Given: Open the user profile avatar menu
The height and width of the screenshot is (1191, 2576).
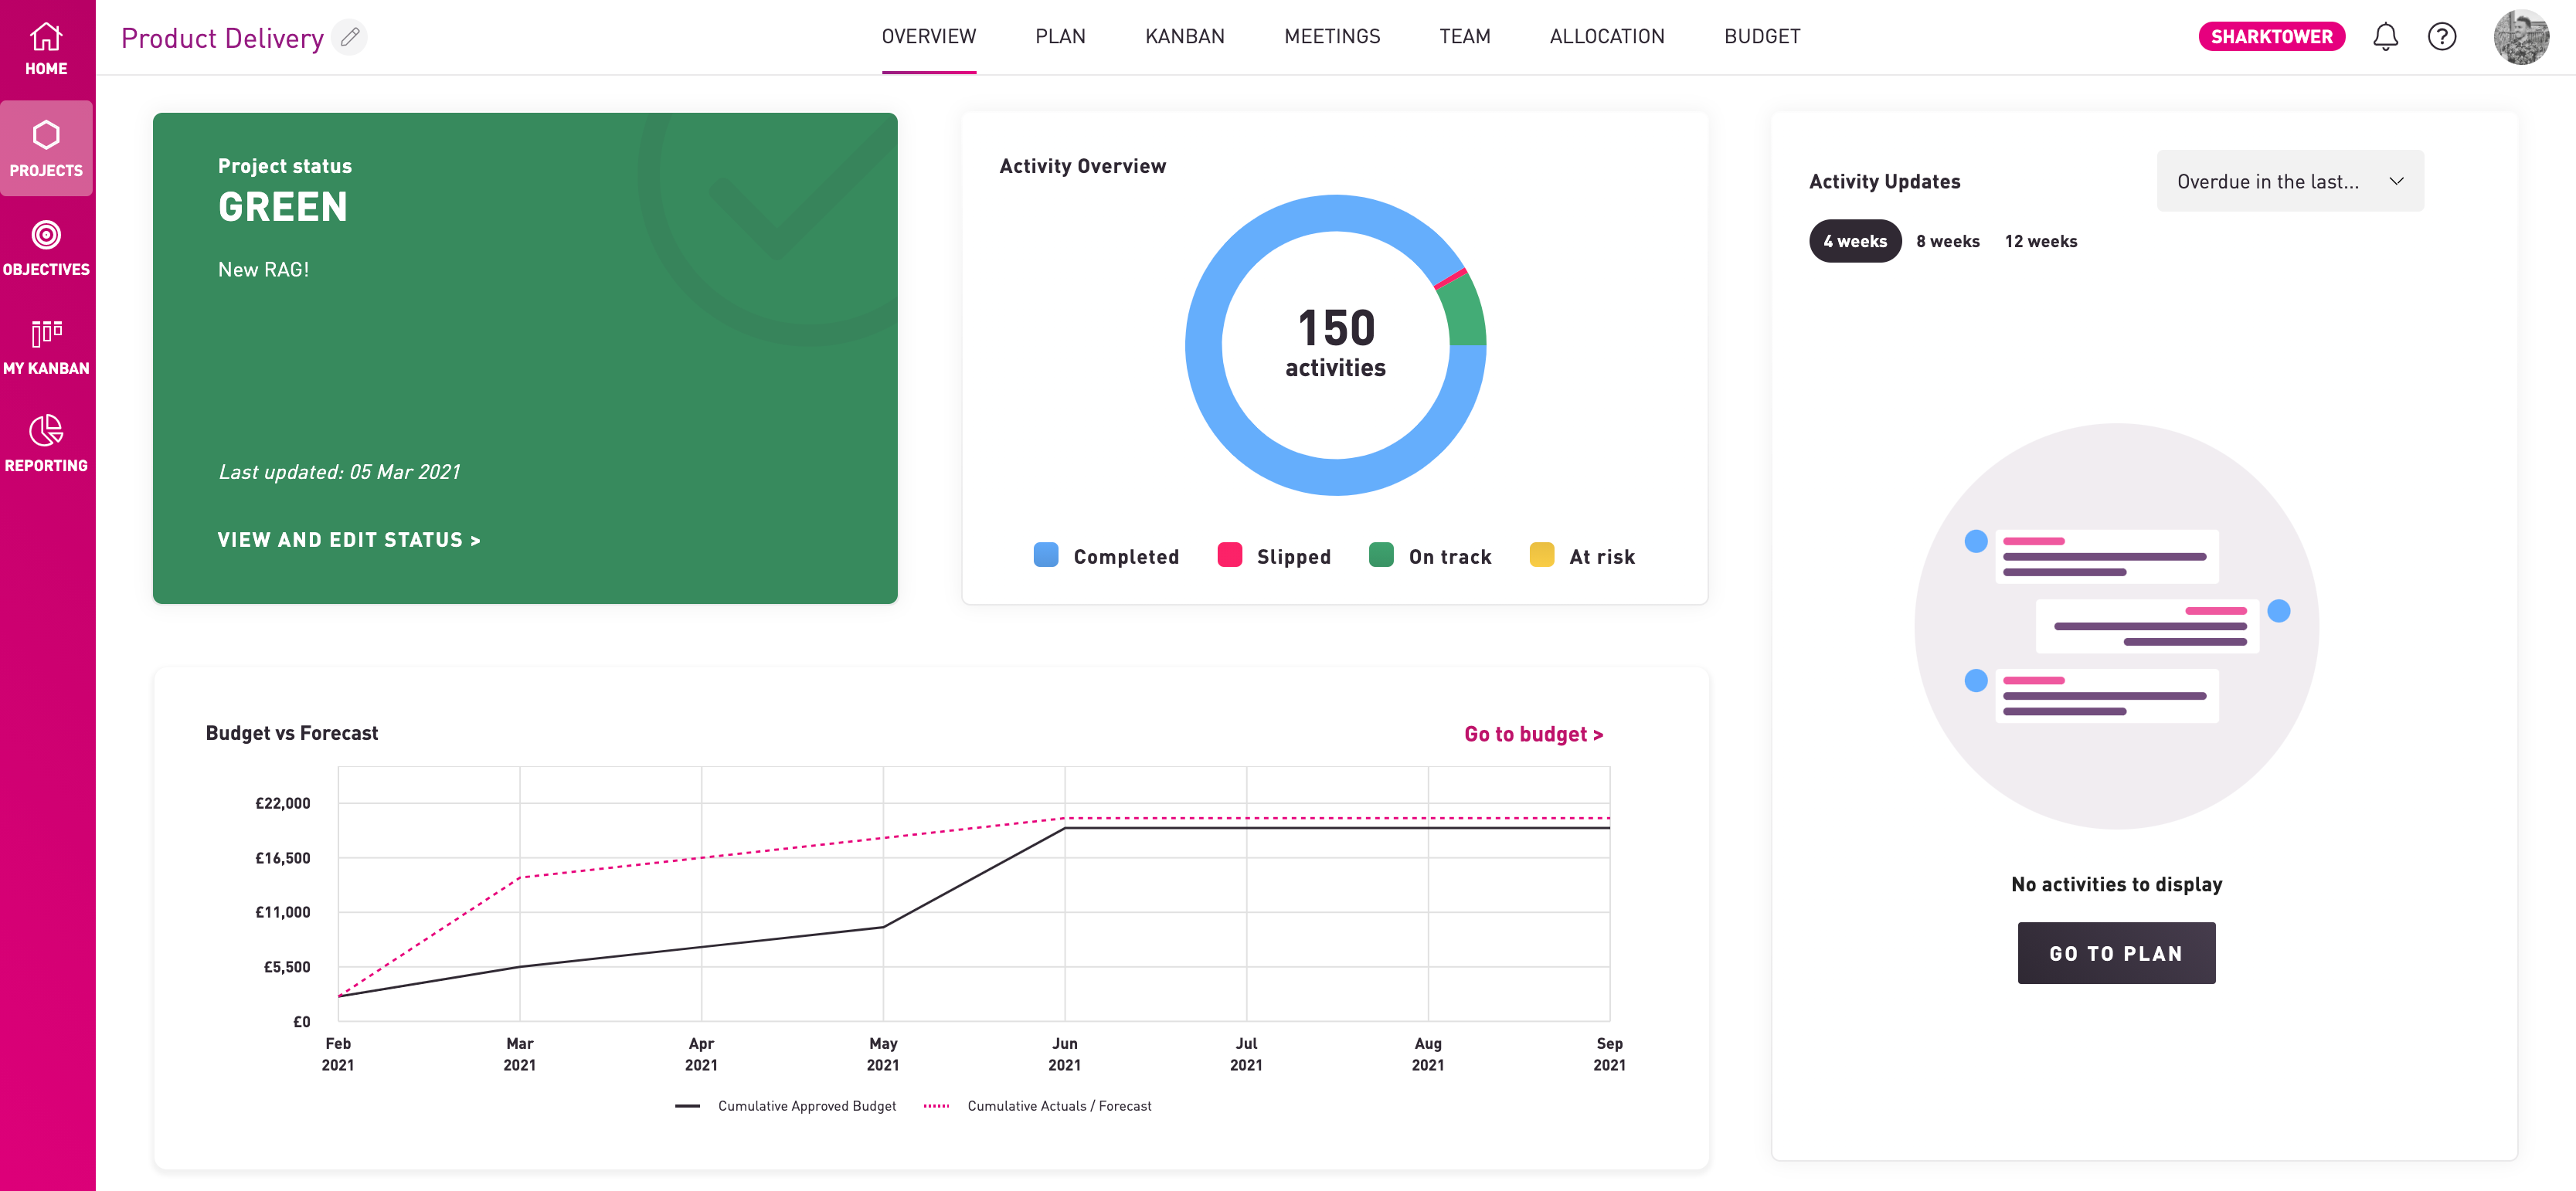Looking at the screenshot, I should (2521, 37).
